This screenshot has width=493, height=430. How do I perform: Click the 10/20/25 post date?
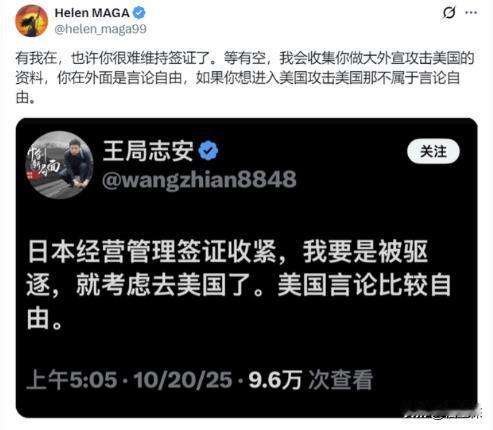(183, 380)
